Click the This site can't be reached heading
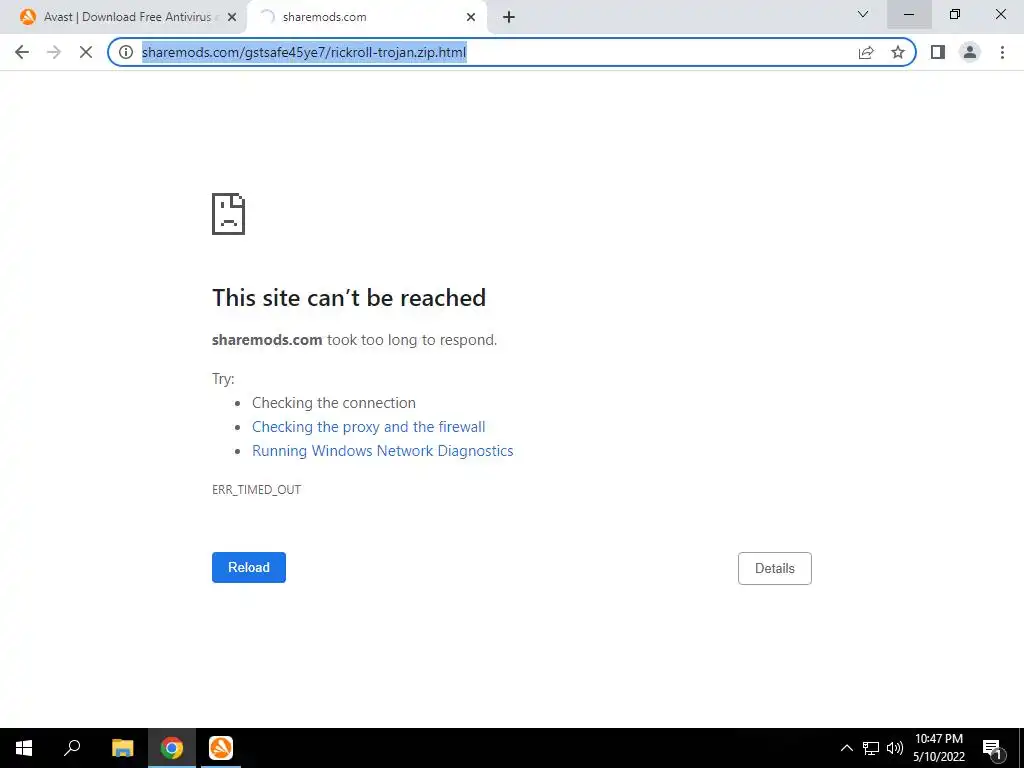1024x768 pixels. pyautogui.click(x=349, y=298)
